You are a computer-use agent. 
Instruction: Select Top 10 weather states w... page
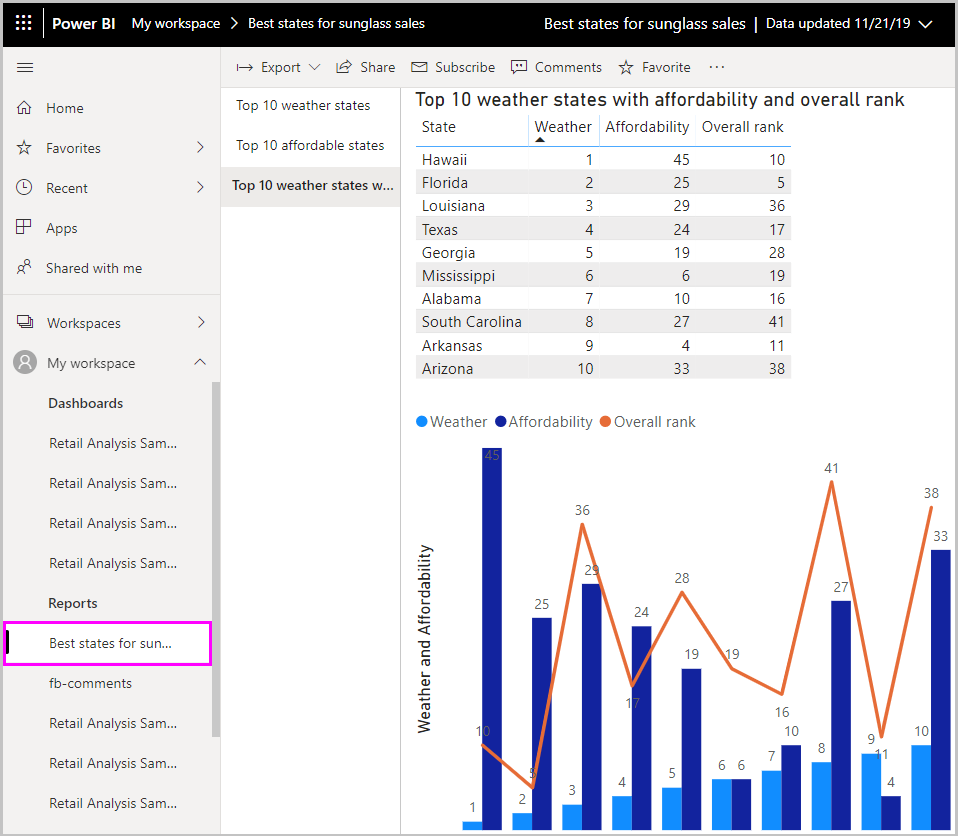click(312, 185)
